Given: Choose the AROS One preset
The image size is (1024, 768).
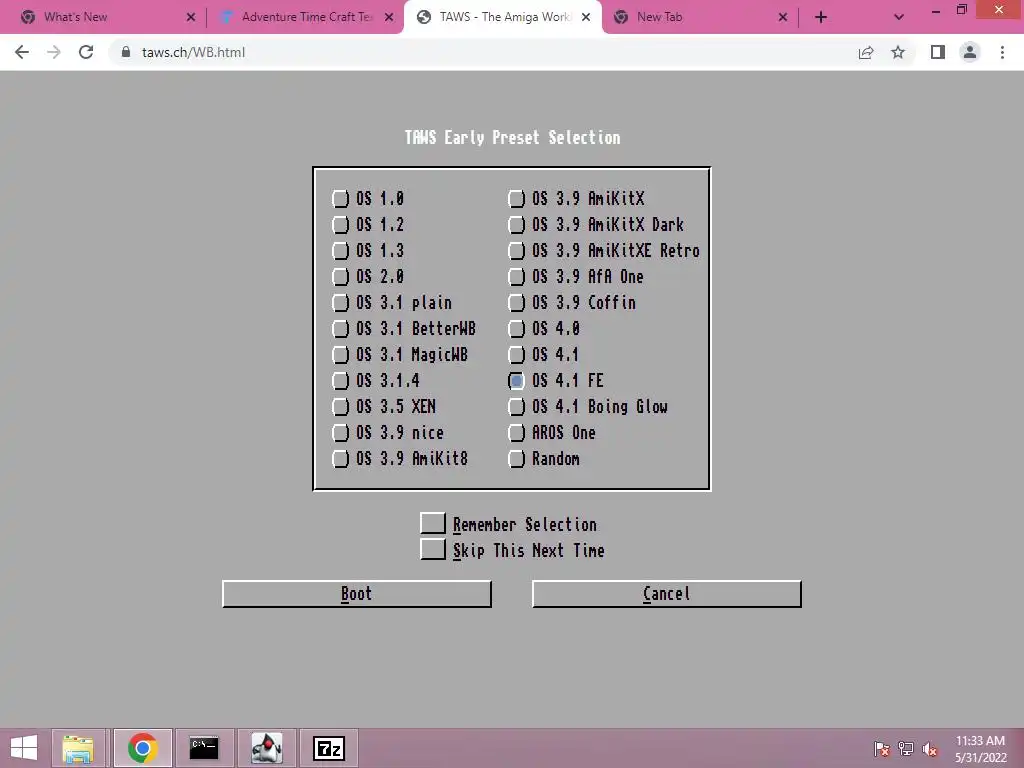Looking at the screenshot, I should tap(516, 433).
